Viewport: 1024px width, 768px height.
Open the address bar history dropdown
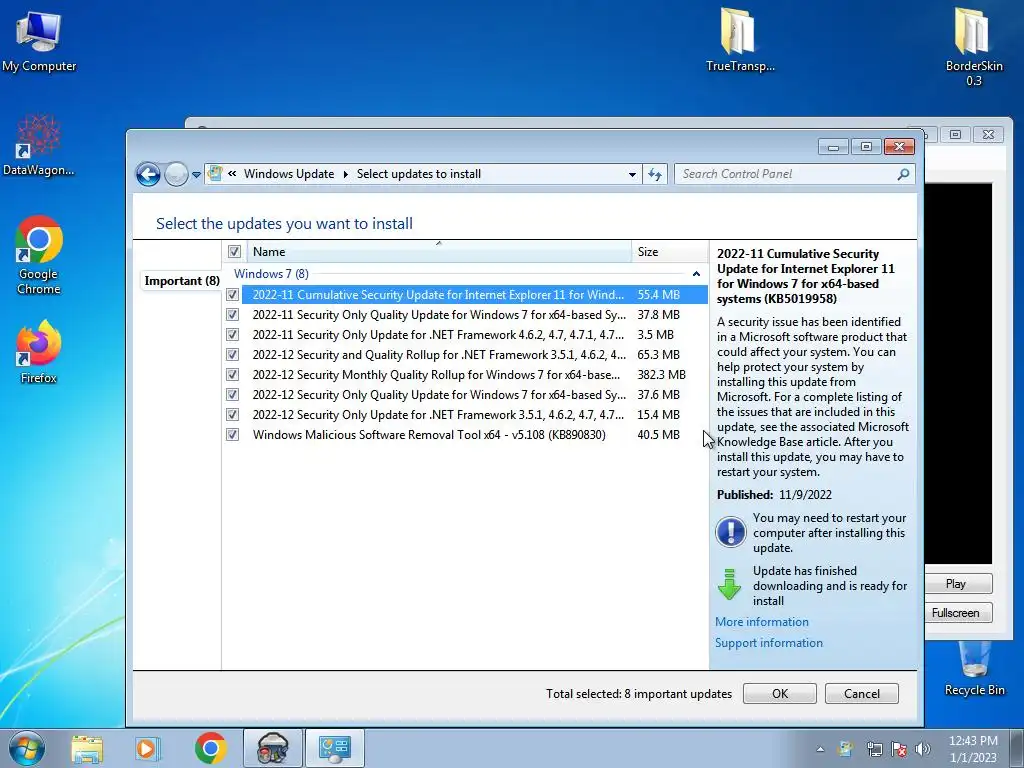coord(632,174)
